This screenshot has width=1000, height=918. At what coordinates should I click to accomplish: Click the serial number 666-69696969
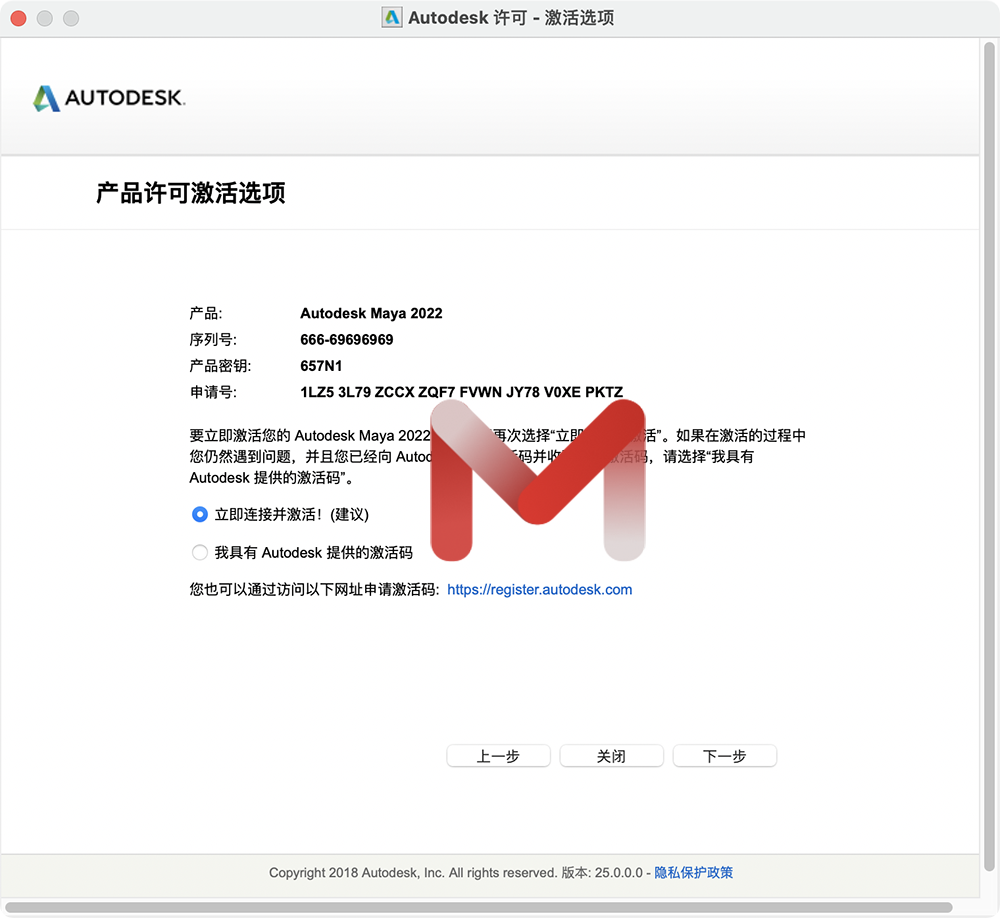[346, 339]
